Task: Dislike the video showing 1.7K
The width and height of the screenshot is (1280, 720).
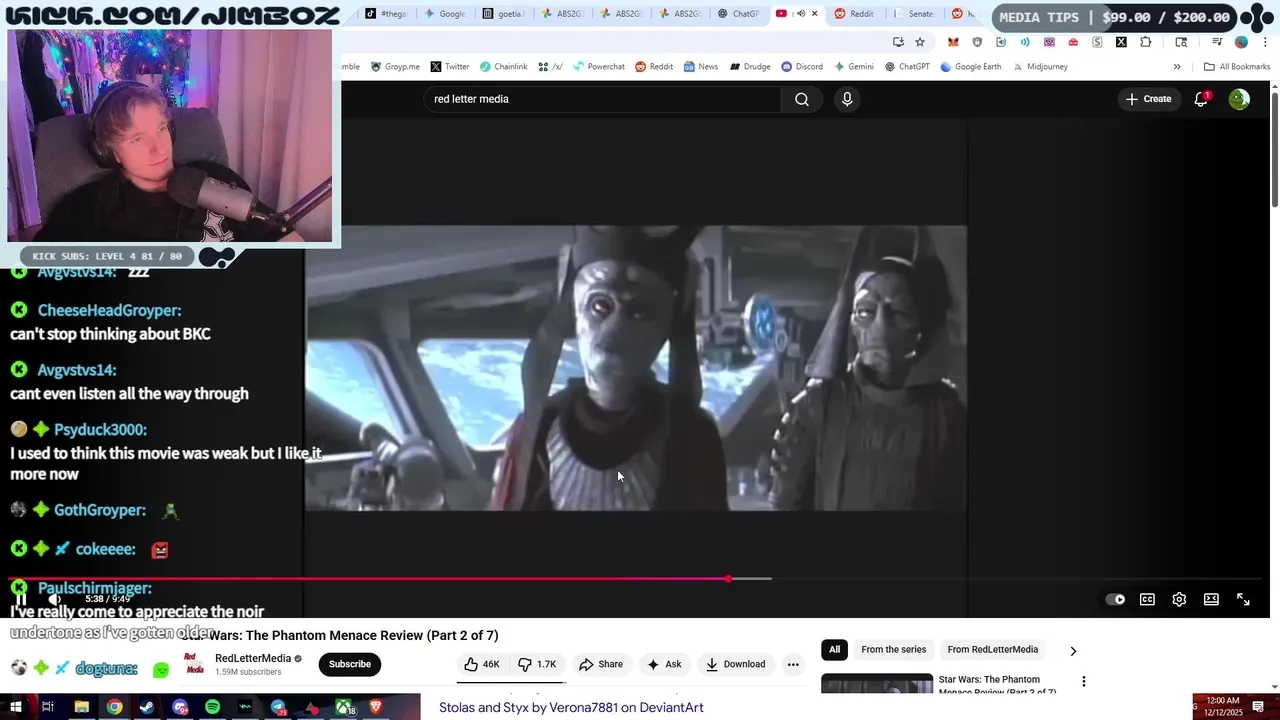Action: pos(537,664)
